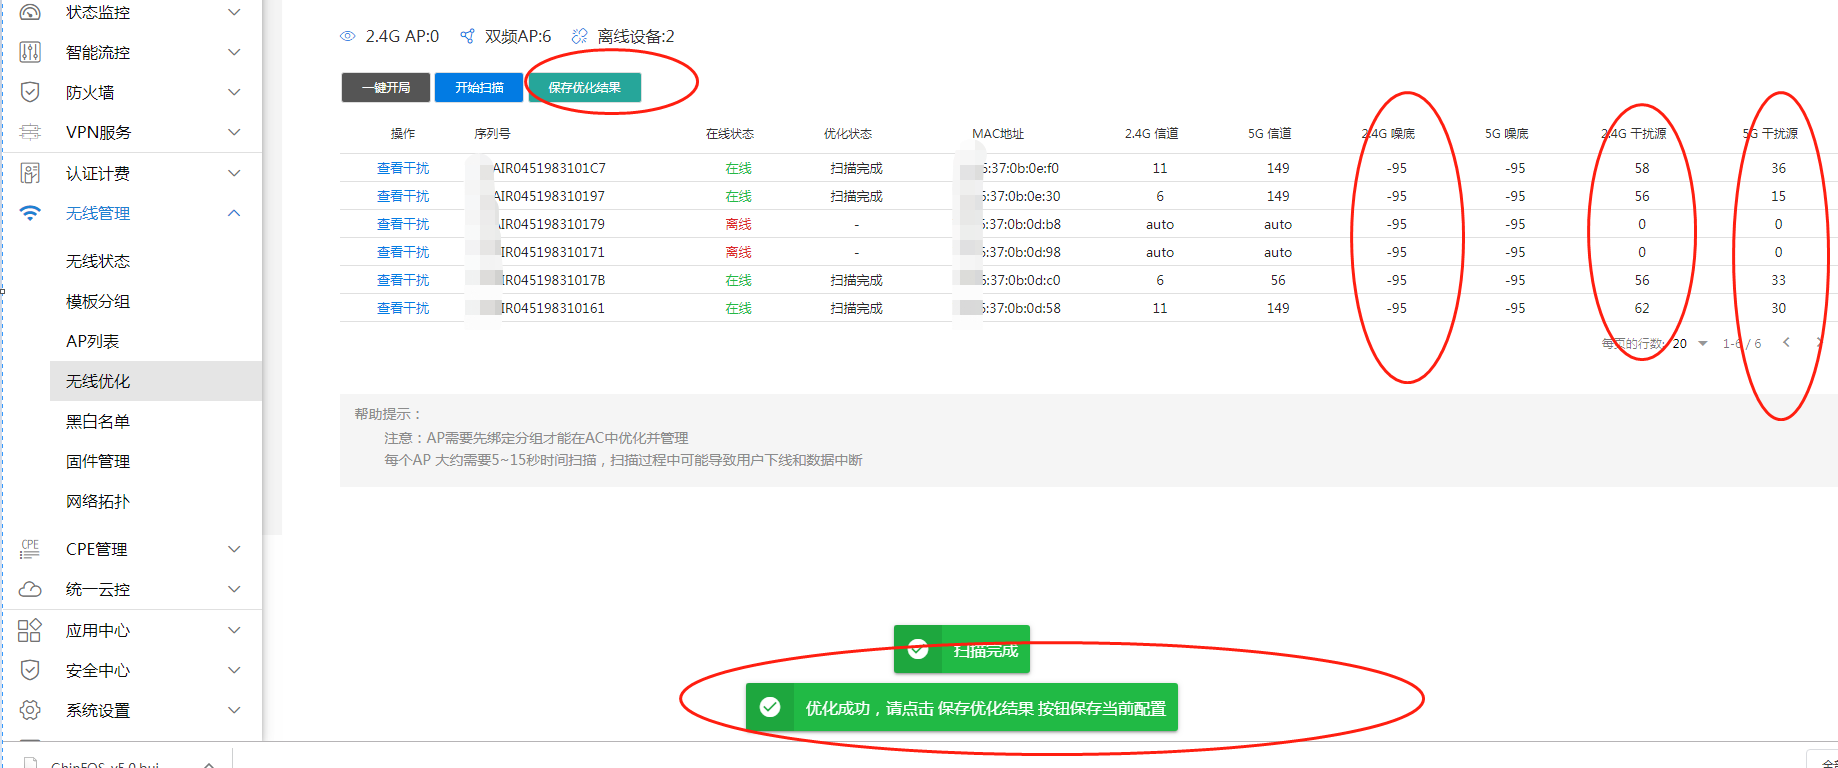
Task: Click the 认证计费 billing icon
Action: 30,173
